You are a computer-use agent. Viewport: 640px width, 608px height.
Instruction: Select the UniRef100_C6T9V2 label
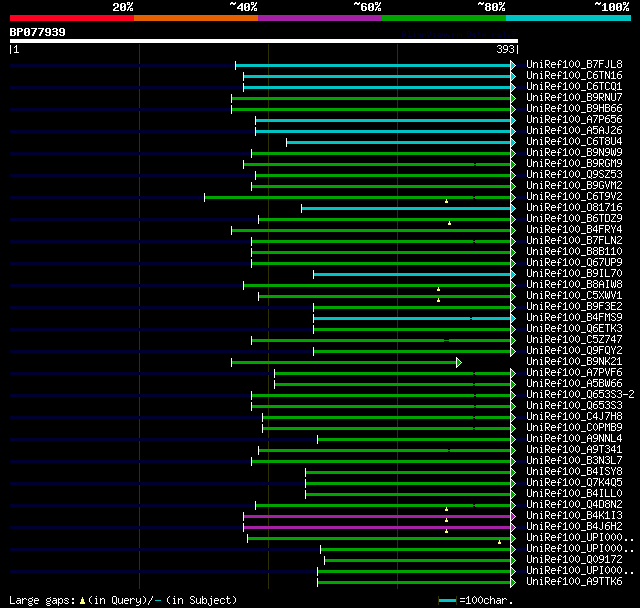tap(574, 197)
